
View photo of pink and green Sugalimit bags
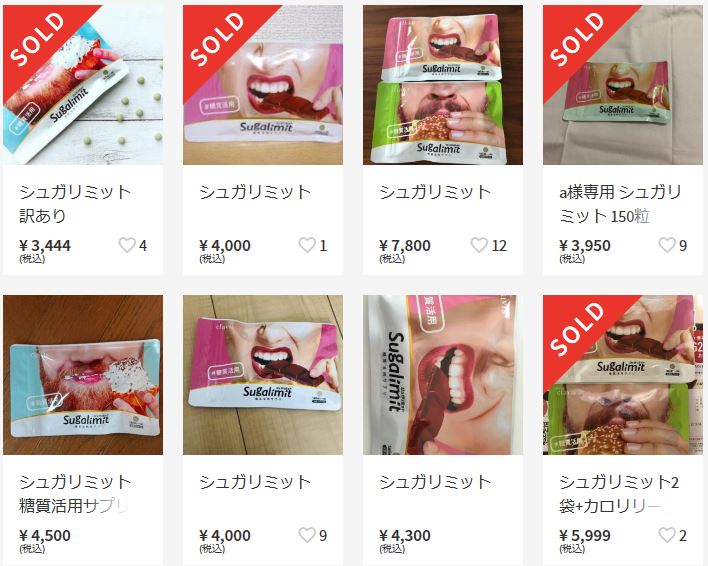pyautogui.click(x=443, y=85)
